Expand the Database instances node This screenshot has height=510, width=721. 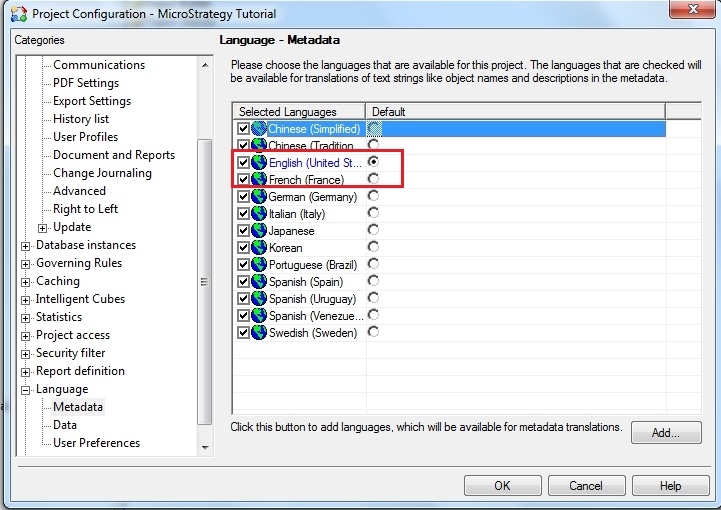point(26,246)
